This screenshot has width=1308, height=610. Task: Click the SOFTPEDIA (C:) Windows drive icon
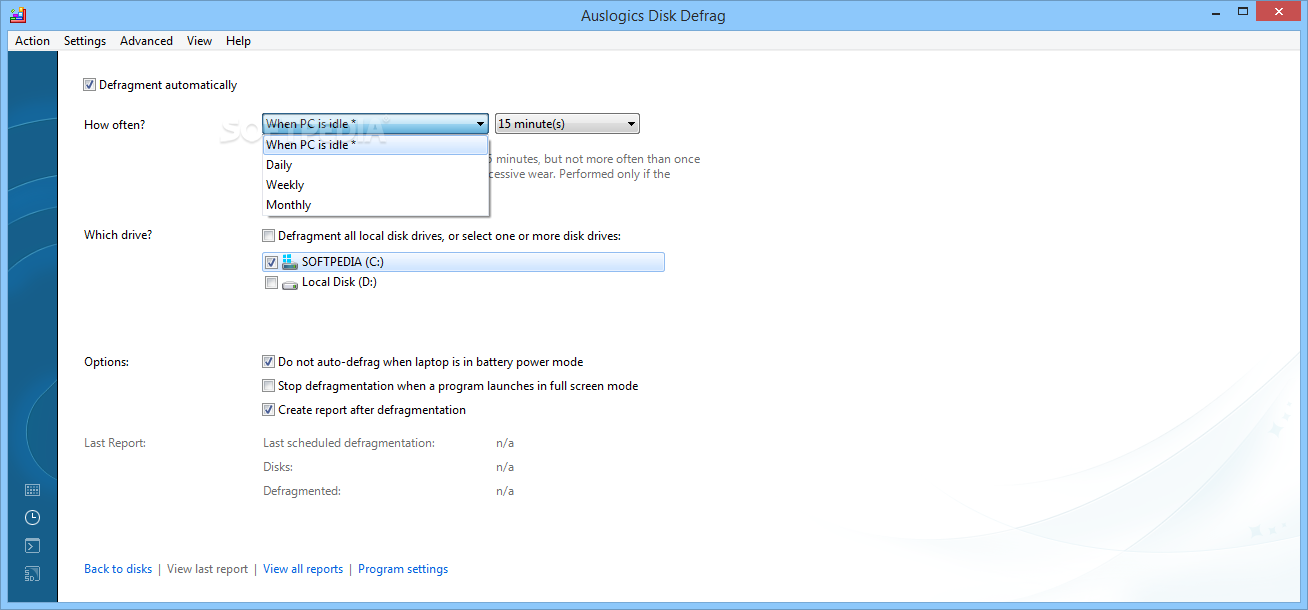(x=290, y=262)
